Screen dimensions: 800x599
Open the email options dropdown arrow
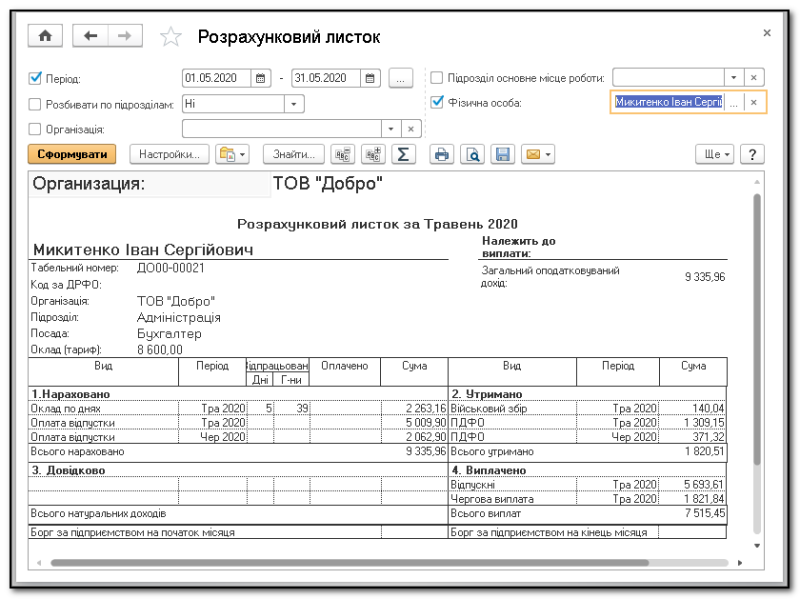pyautogui.click(x=548, y=154)
